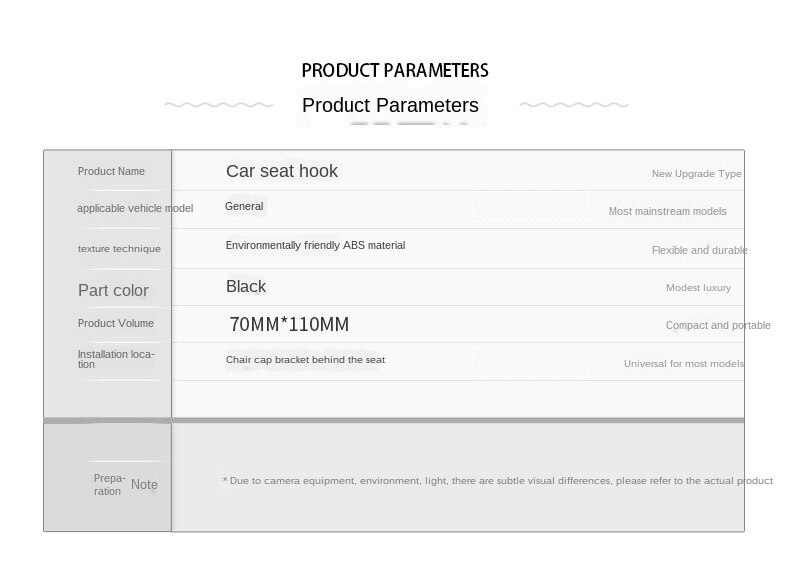Image resolution: width=790 pixels, height=581 pixels.
Task: Click the camera equipment disclaimer note
Action: coord(498,481)
